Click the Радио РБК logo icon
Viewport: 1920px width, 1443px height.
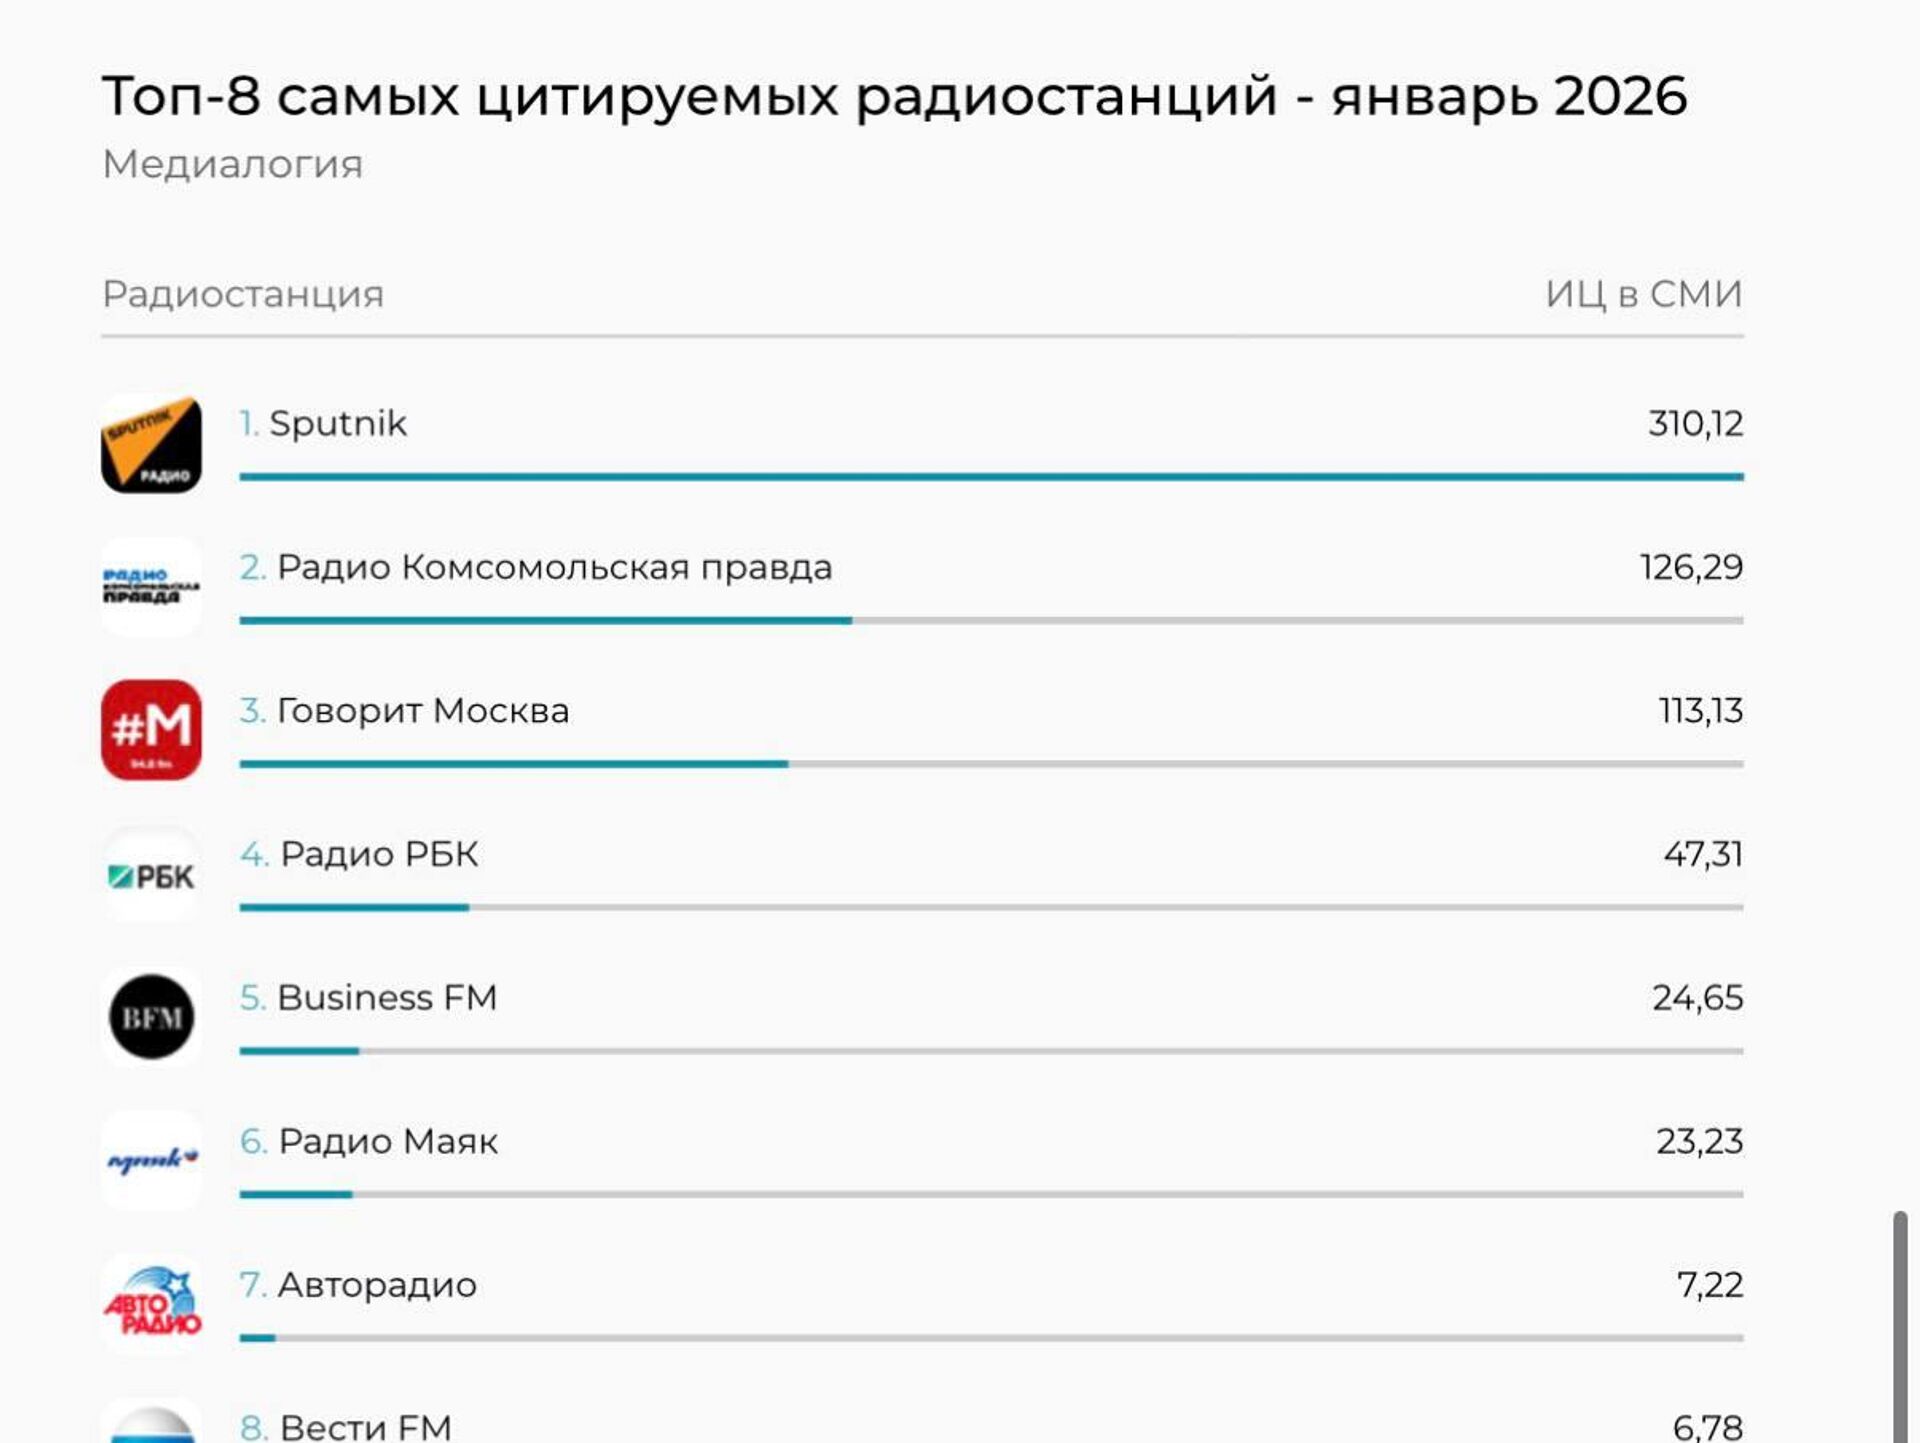coord(151,876)
